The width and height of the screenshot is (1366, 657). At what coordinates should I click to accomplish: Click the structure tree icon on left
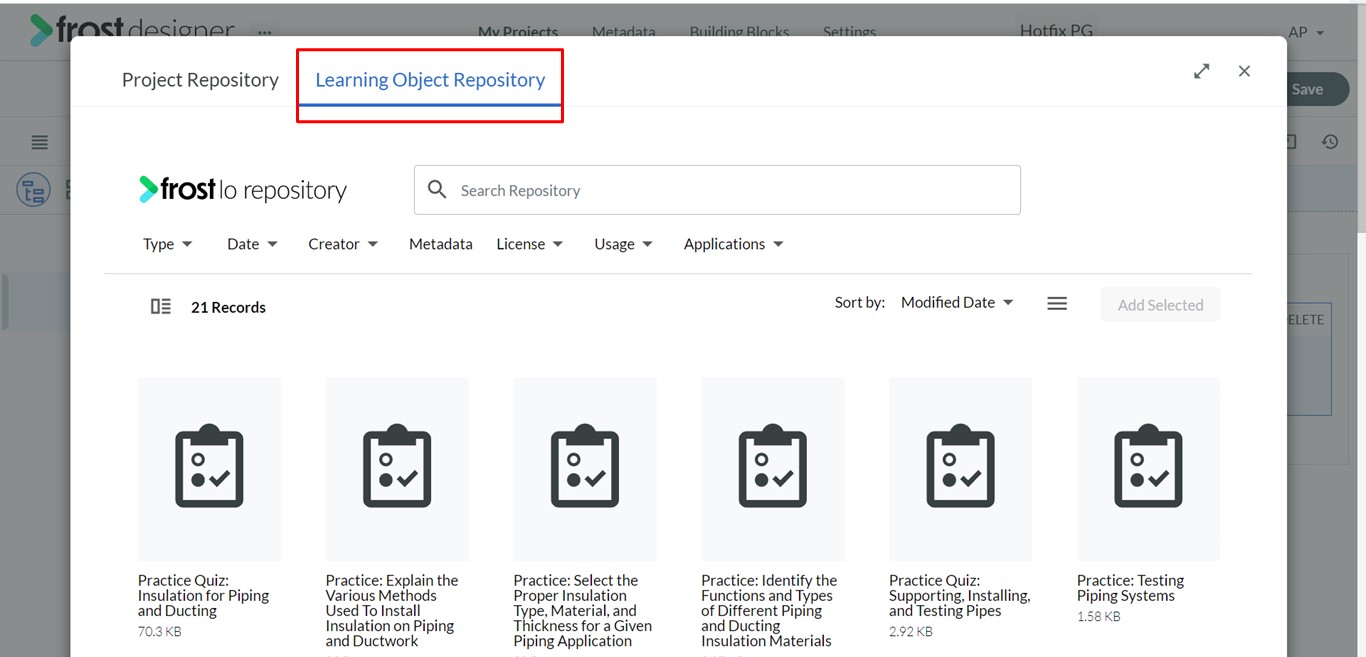33,190
